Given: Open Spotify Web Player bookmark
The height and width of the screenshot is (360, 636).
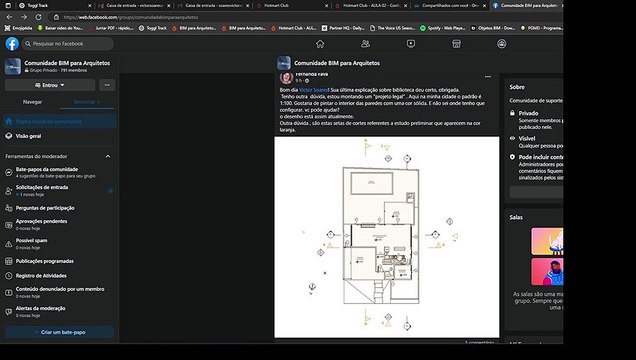Looking at the screenshot, I should [x=443, y=28].
